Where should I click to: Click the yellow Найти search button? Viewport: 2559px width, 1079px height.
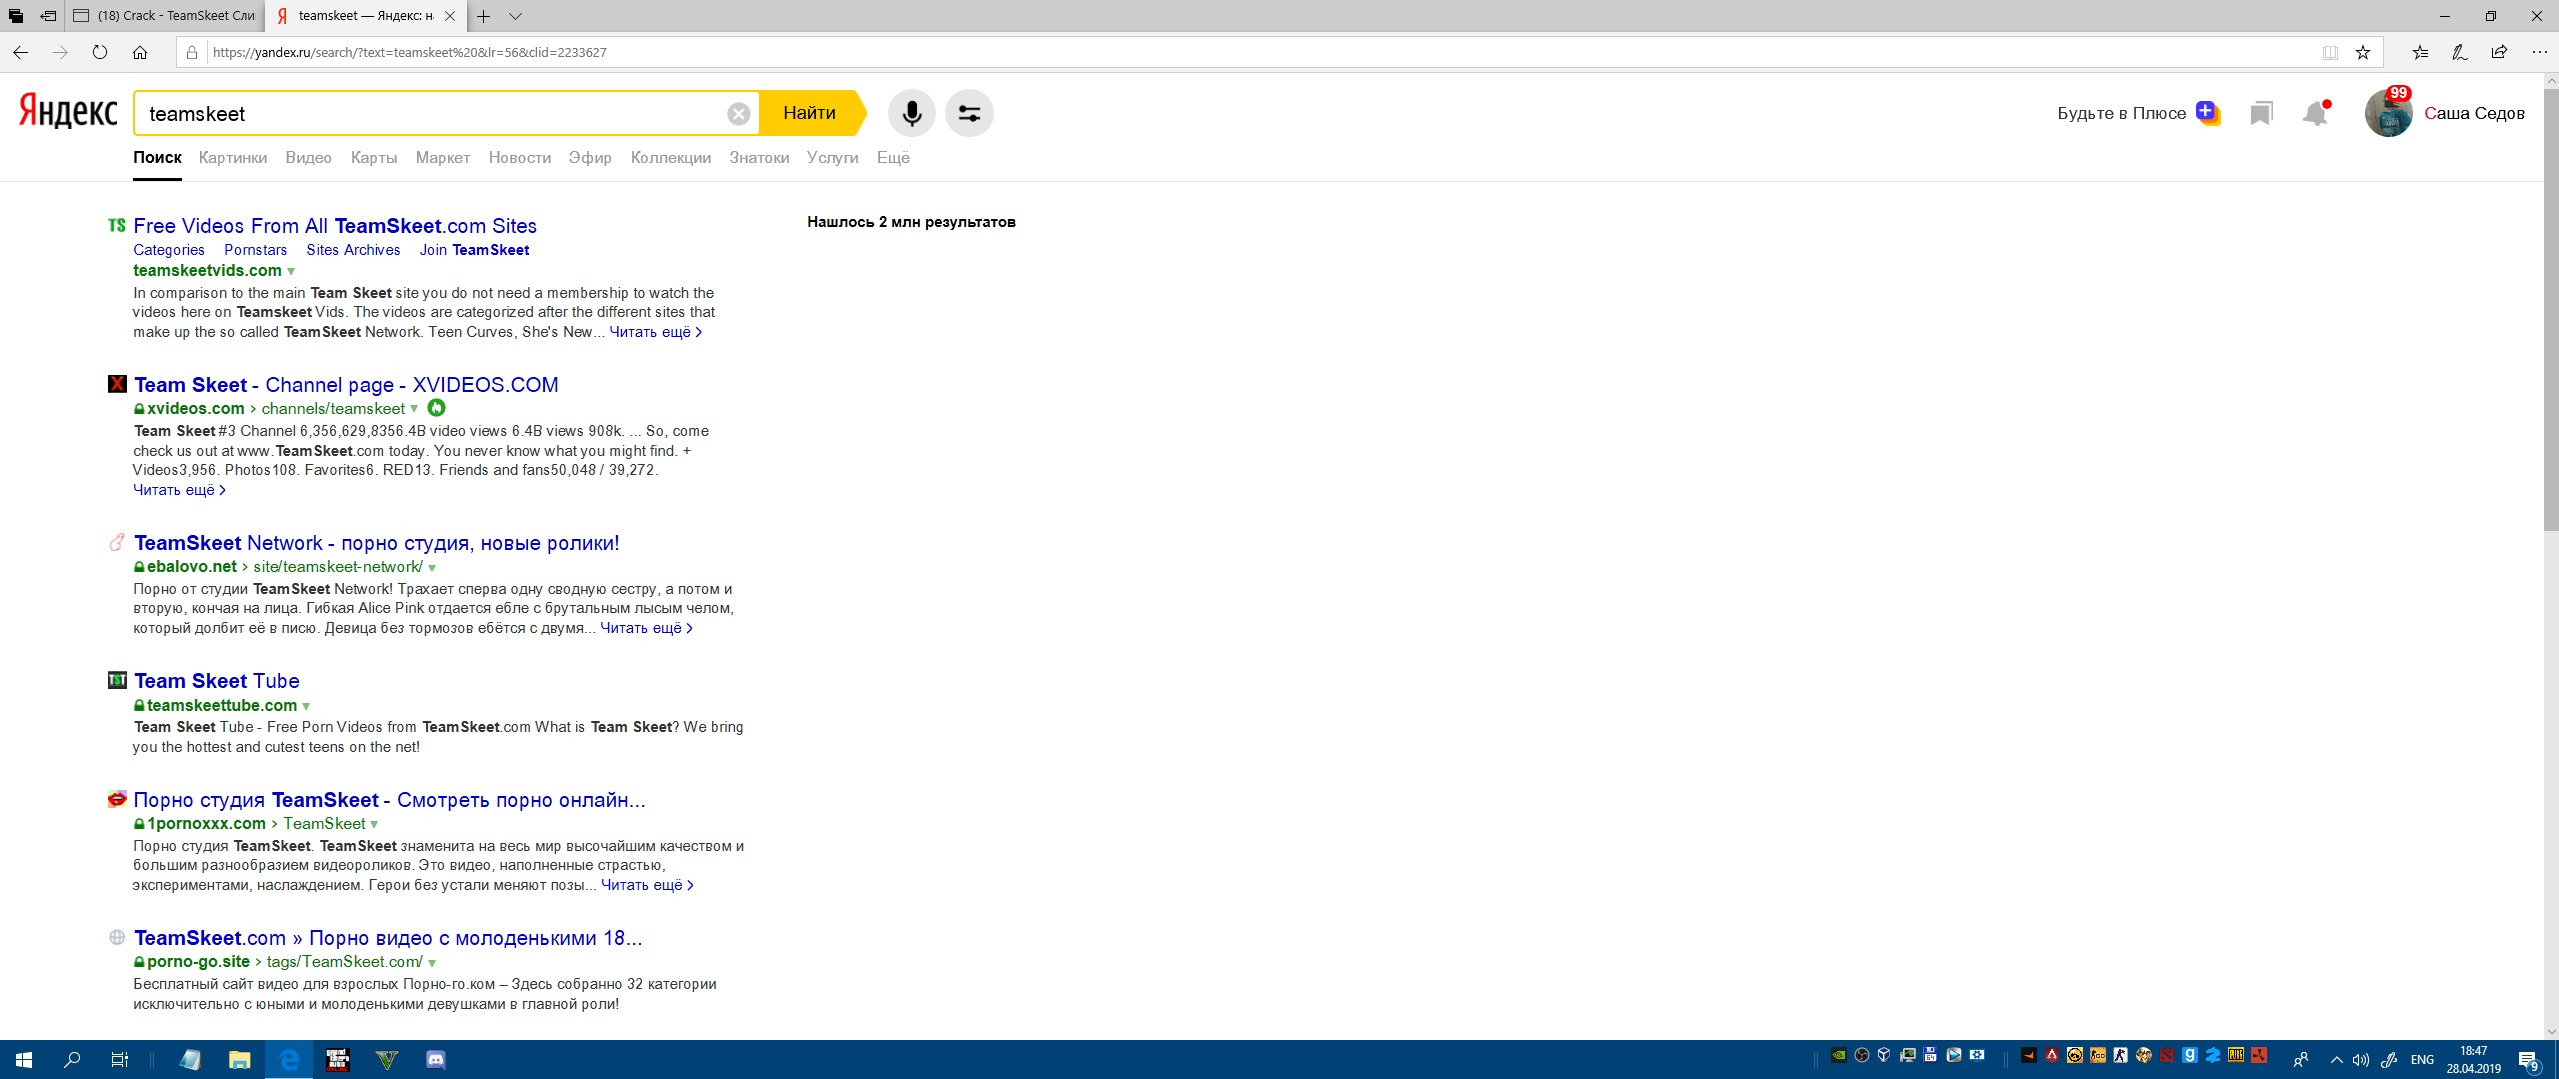click(810, 113)
